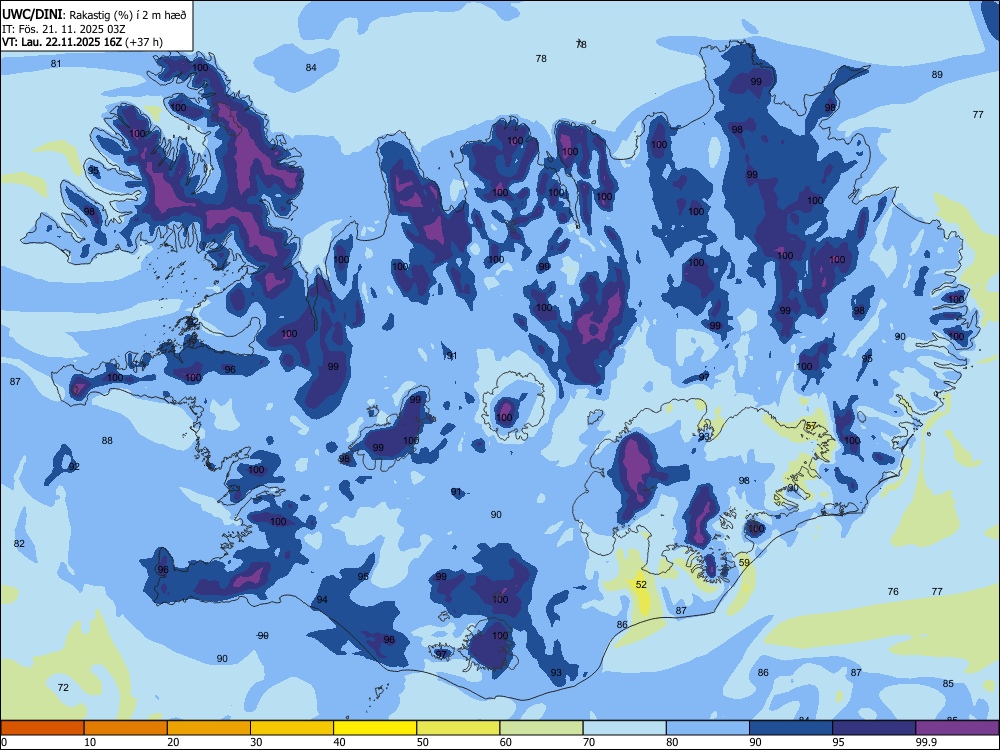Click the legend label '50'
The image size is (1000, 750).
[423, 742]
